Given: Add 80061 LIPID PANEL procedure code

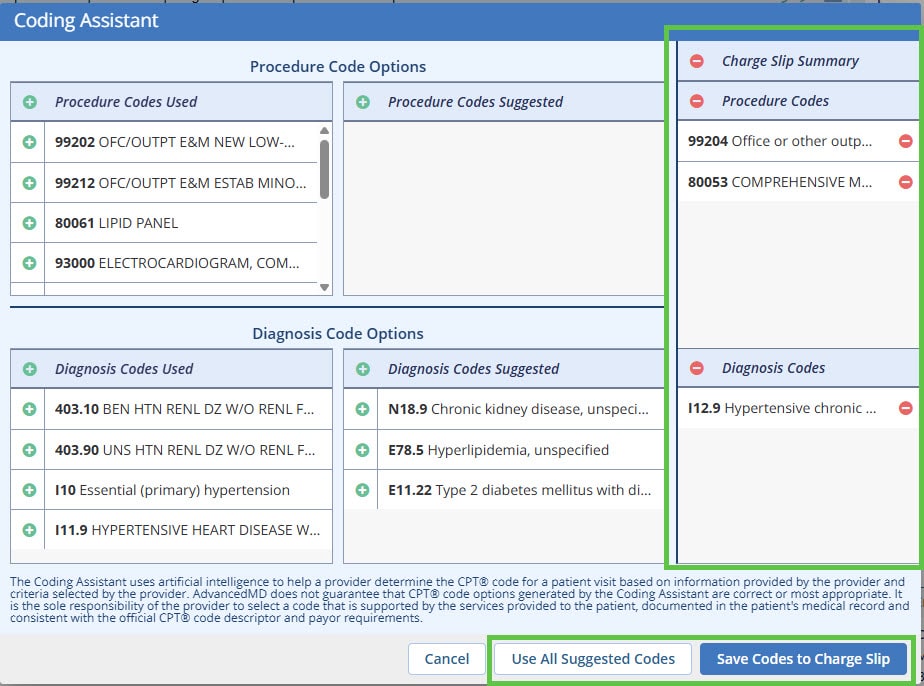Looking at the screenshot, I should pos(29,223).
